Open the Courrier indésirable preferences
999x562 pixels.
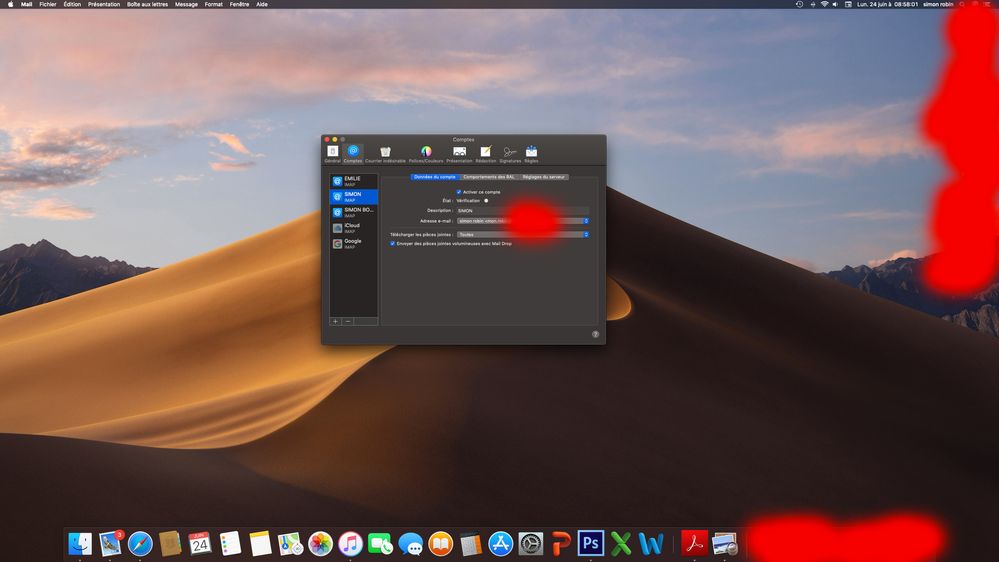pos(385,153)
